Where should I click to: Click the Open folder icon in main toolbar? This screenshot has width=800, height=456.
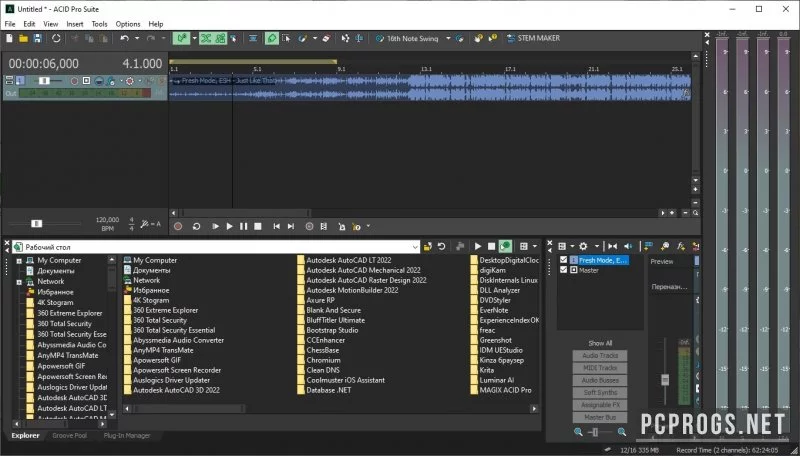pos(23,38)
